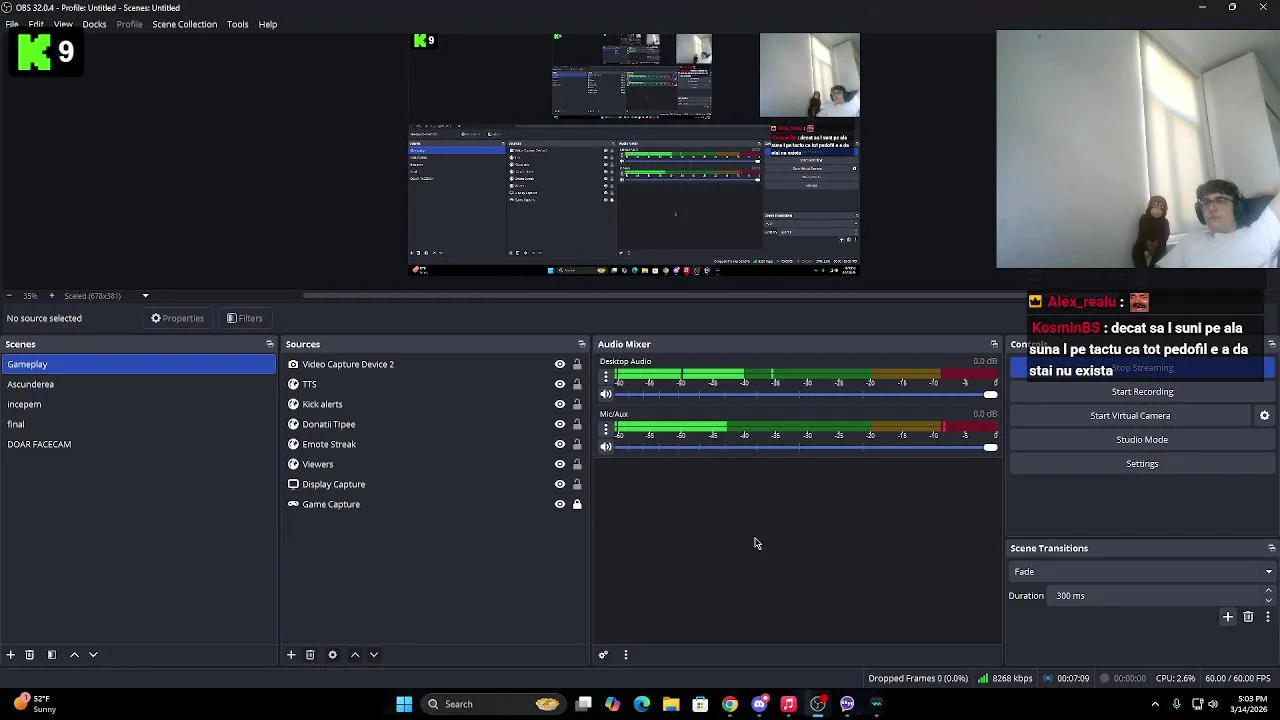
Task: Toggle visibility of Display Capture source
Action: 560,484
